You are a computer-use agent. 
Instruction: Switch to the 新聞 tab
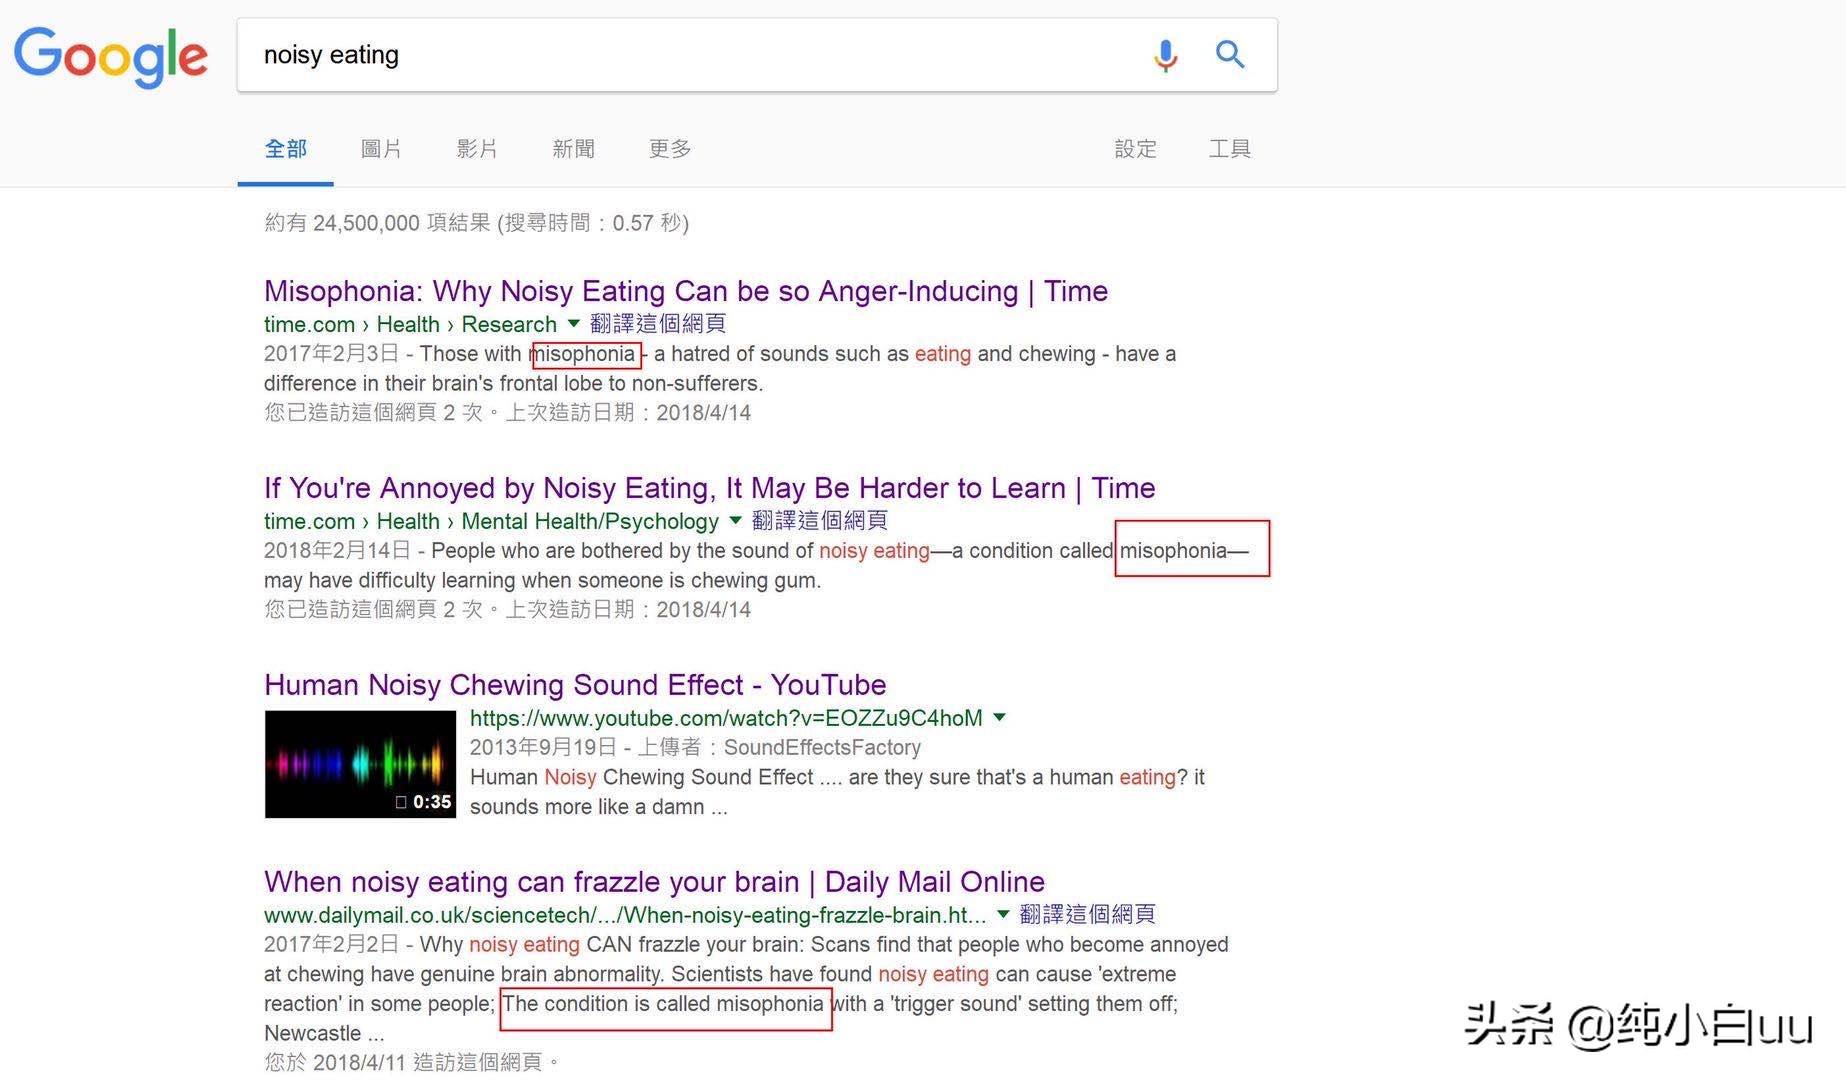tap(573, 149)
